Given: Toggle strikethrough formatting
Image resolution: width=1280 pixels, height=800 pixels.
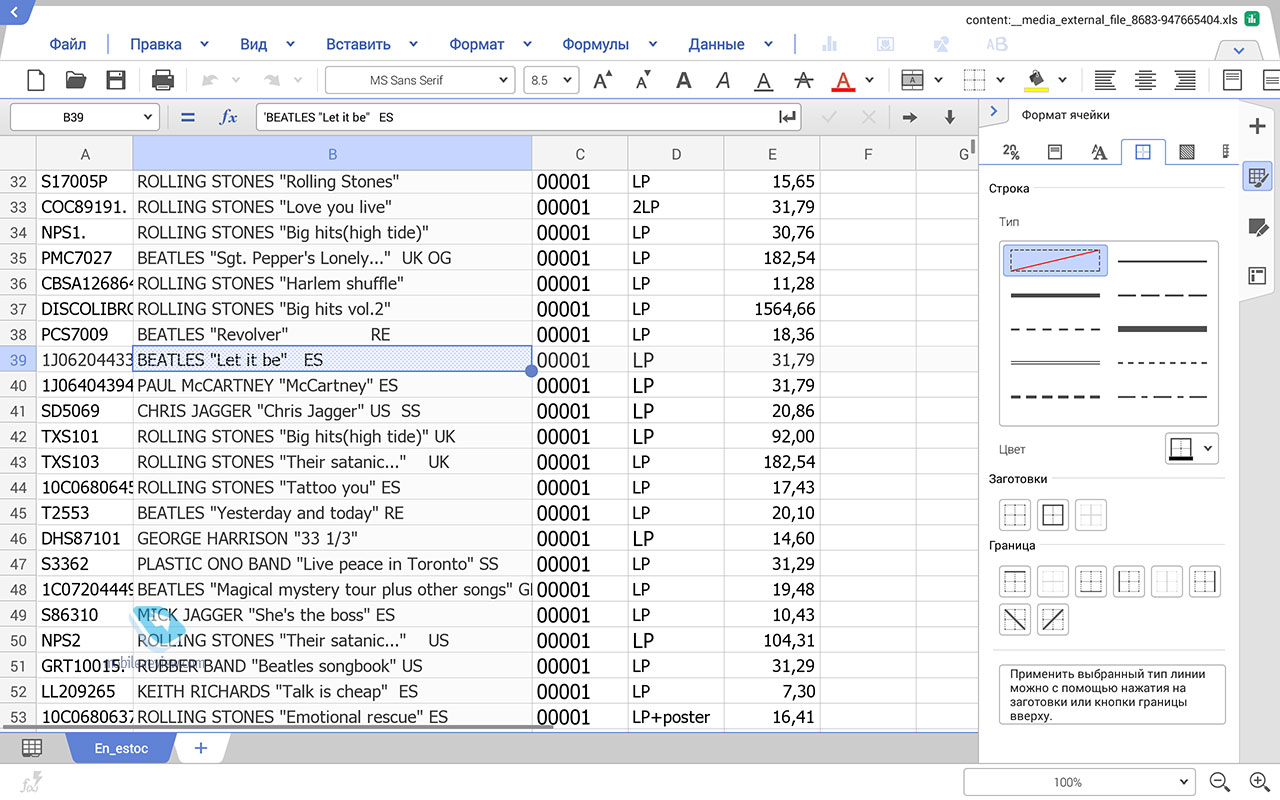Looking at the screenshot, I should pyautogui.click(x=803, y=80).
